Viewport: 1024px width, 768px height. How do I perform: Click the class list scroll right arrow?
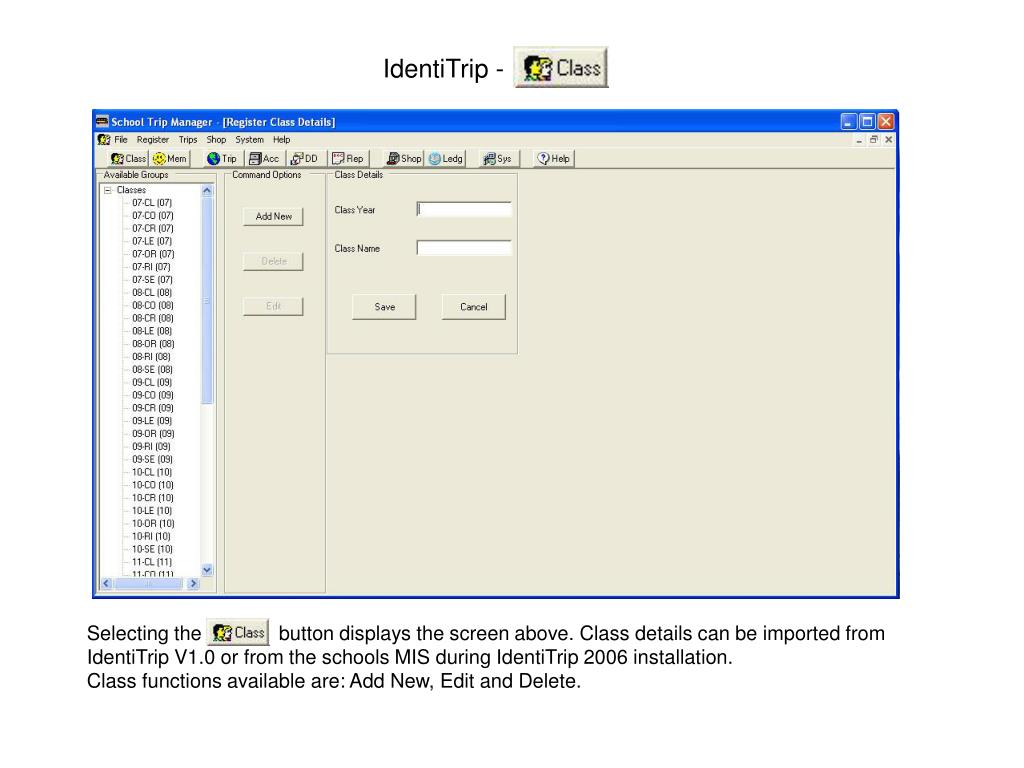[193, 583]
